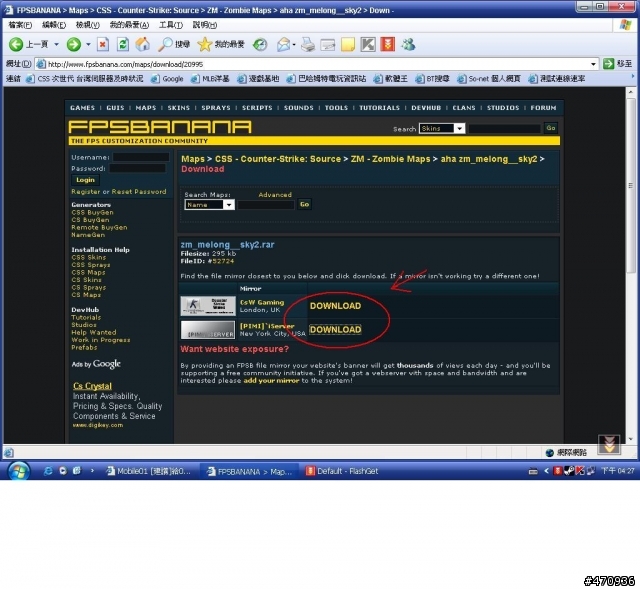Click Go button next to Search Maps
This screenshot has height=589, width=640.
pyautogui.click(x=304, y=204)
